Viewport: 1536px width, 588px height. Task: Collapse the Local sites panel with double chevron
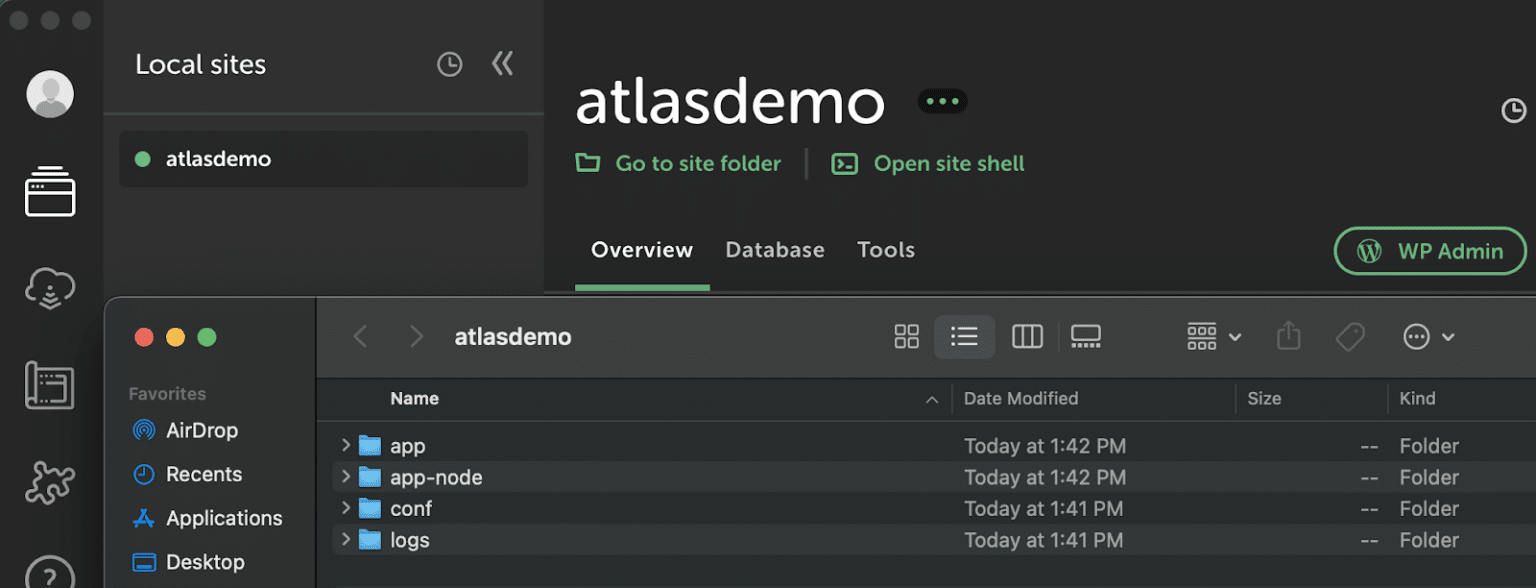[x=502, y=65]
